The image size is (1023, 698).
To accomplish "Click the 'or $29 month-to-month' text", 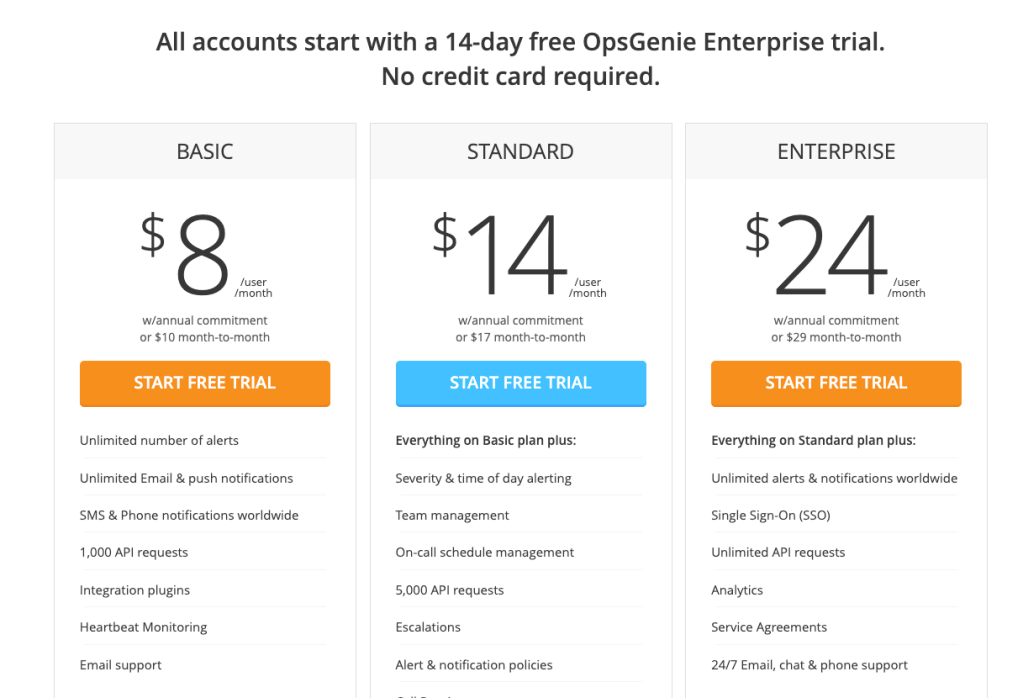I will tap(835, 337).
